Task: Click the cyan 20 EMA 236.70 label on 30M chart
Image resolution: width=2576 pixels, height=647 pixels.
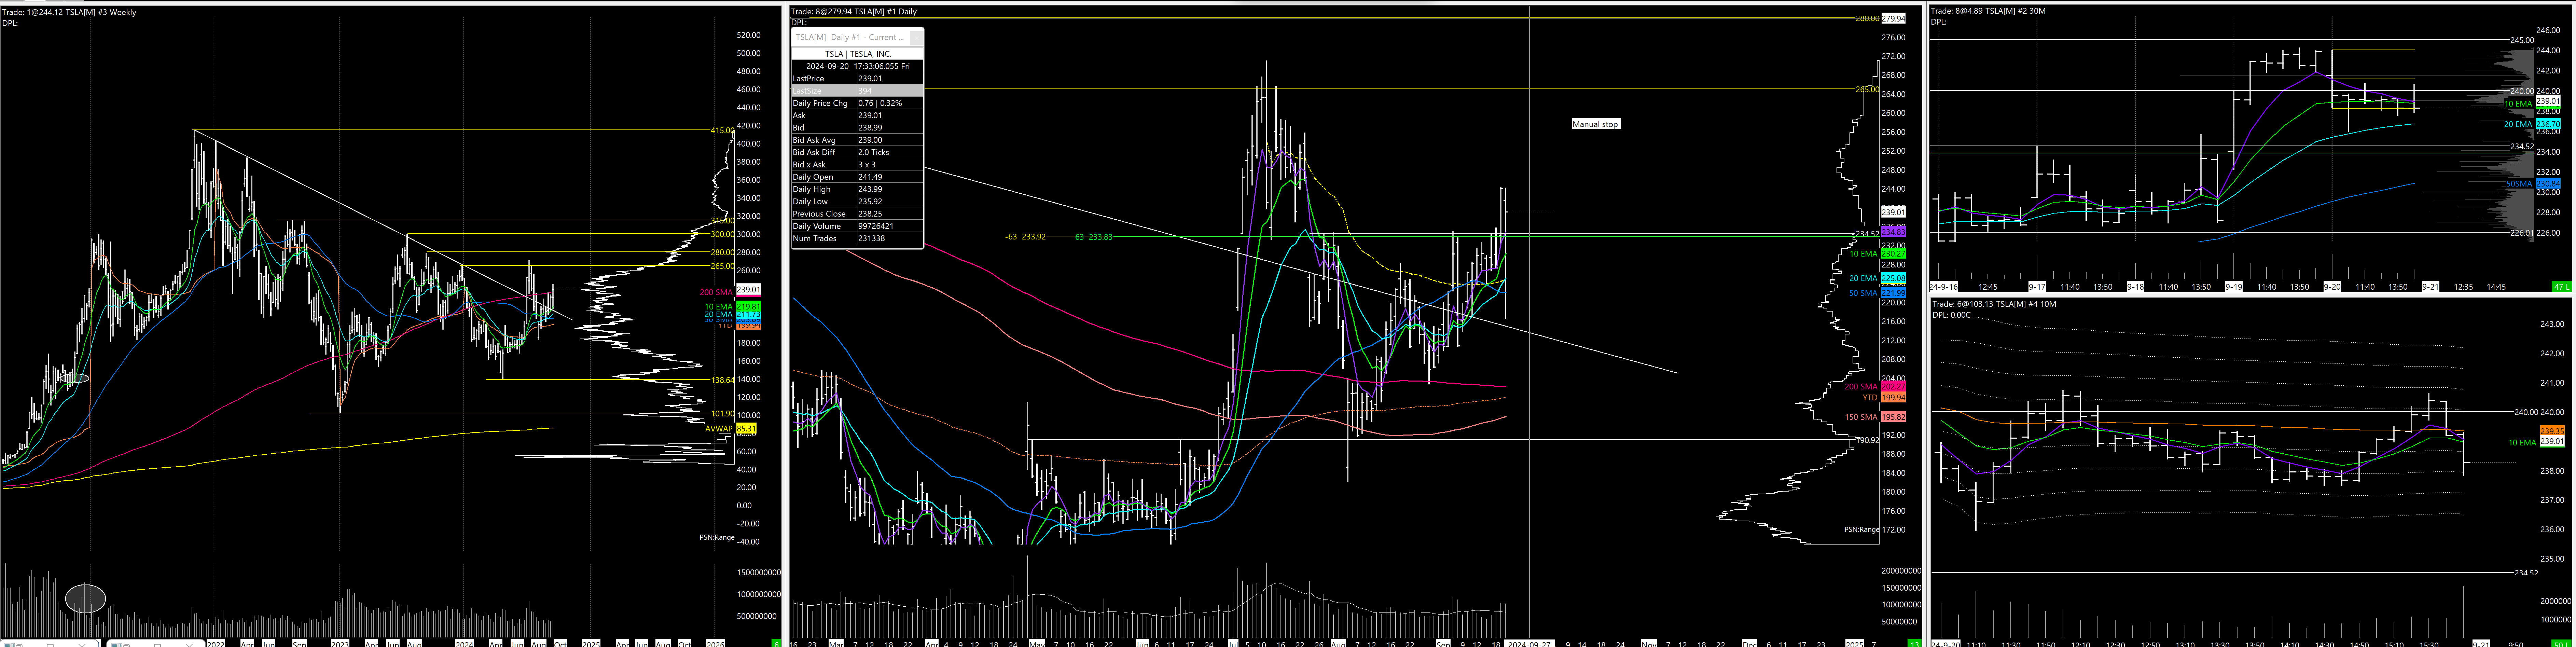Action: pos(2548,124)
